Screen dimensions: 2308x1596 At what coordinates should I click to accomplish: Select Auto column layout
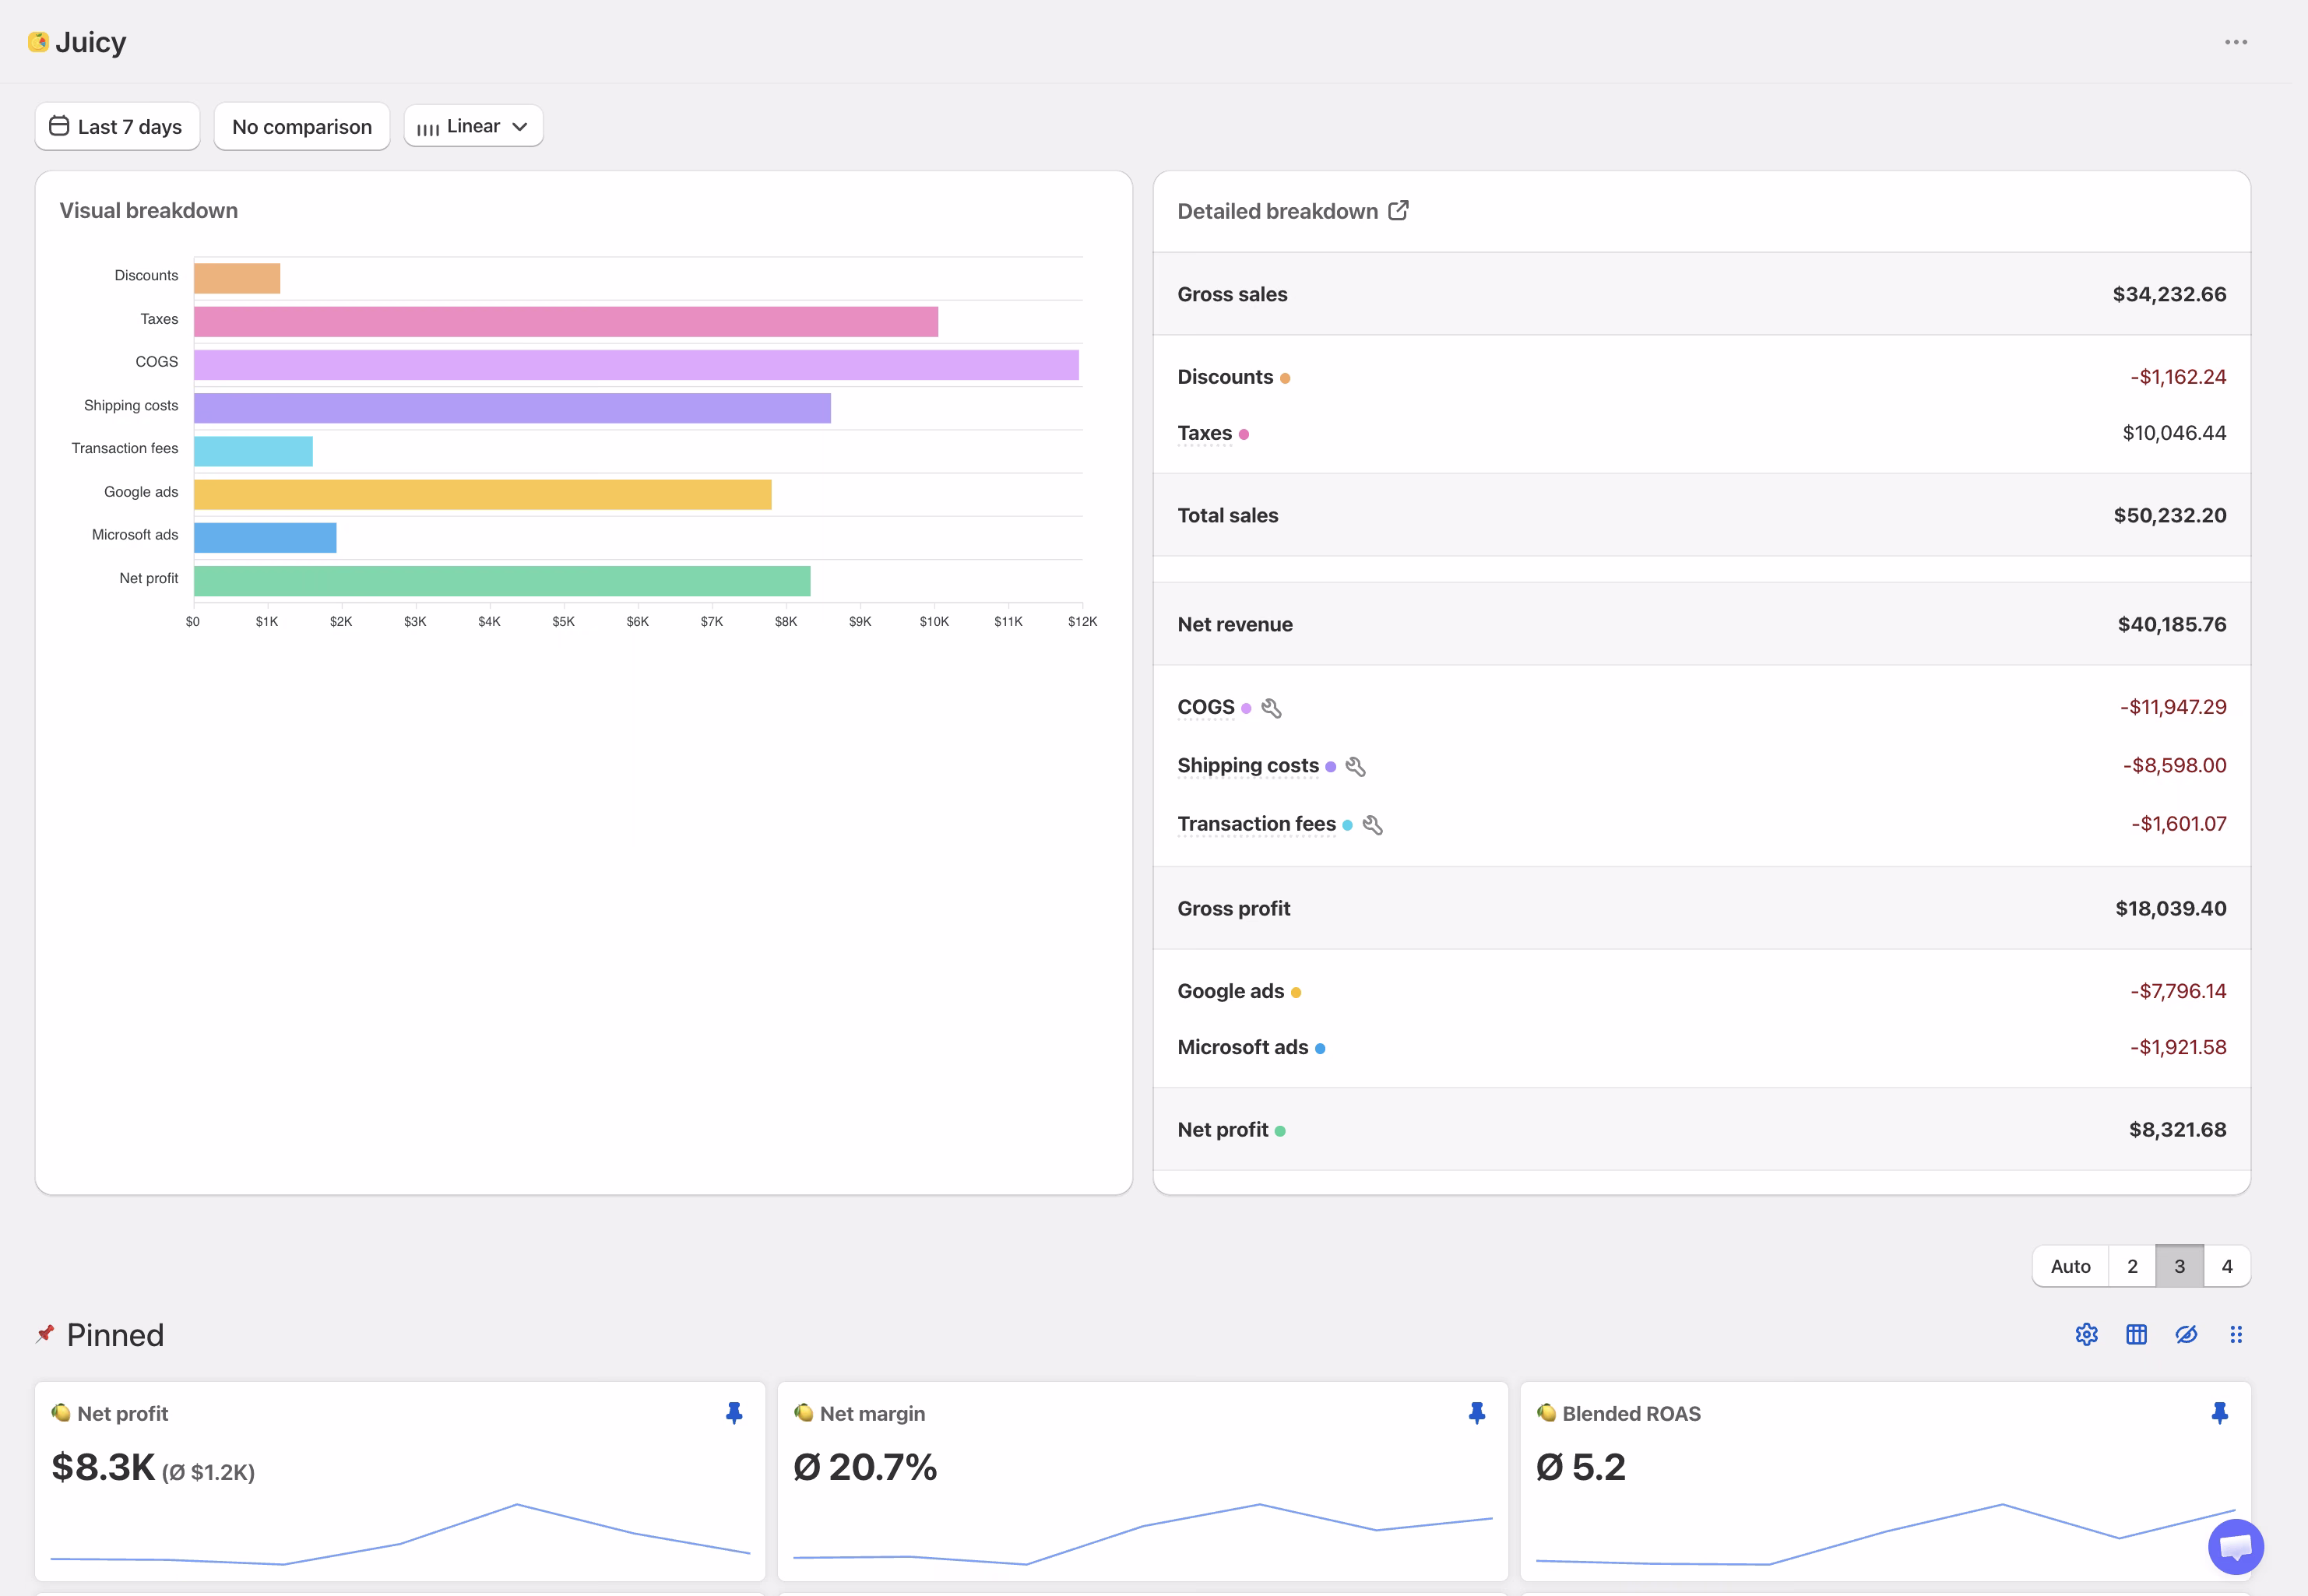point(2070,1266)
